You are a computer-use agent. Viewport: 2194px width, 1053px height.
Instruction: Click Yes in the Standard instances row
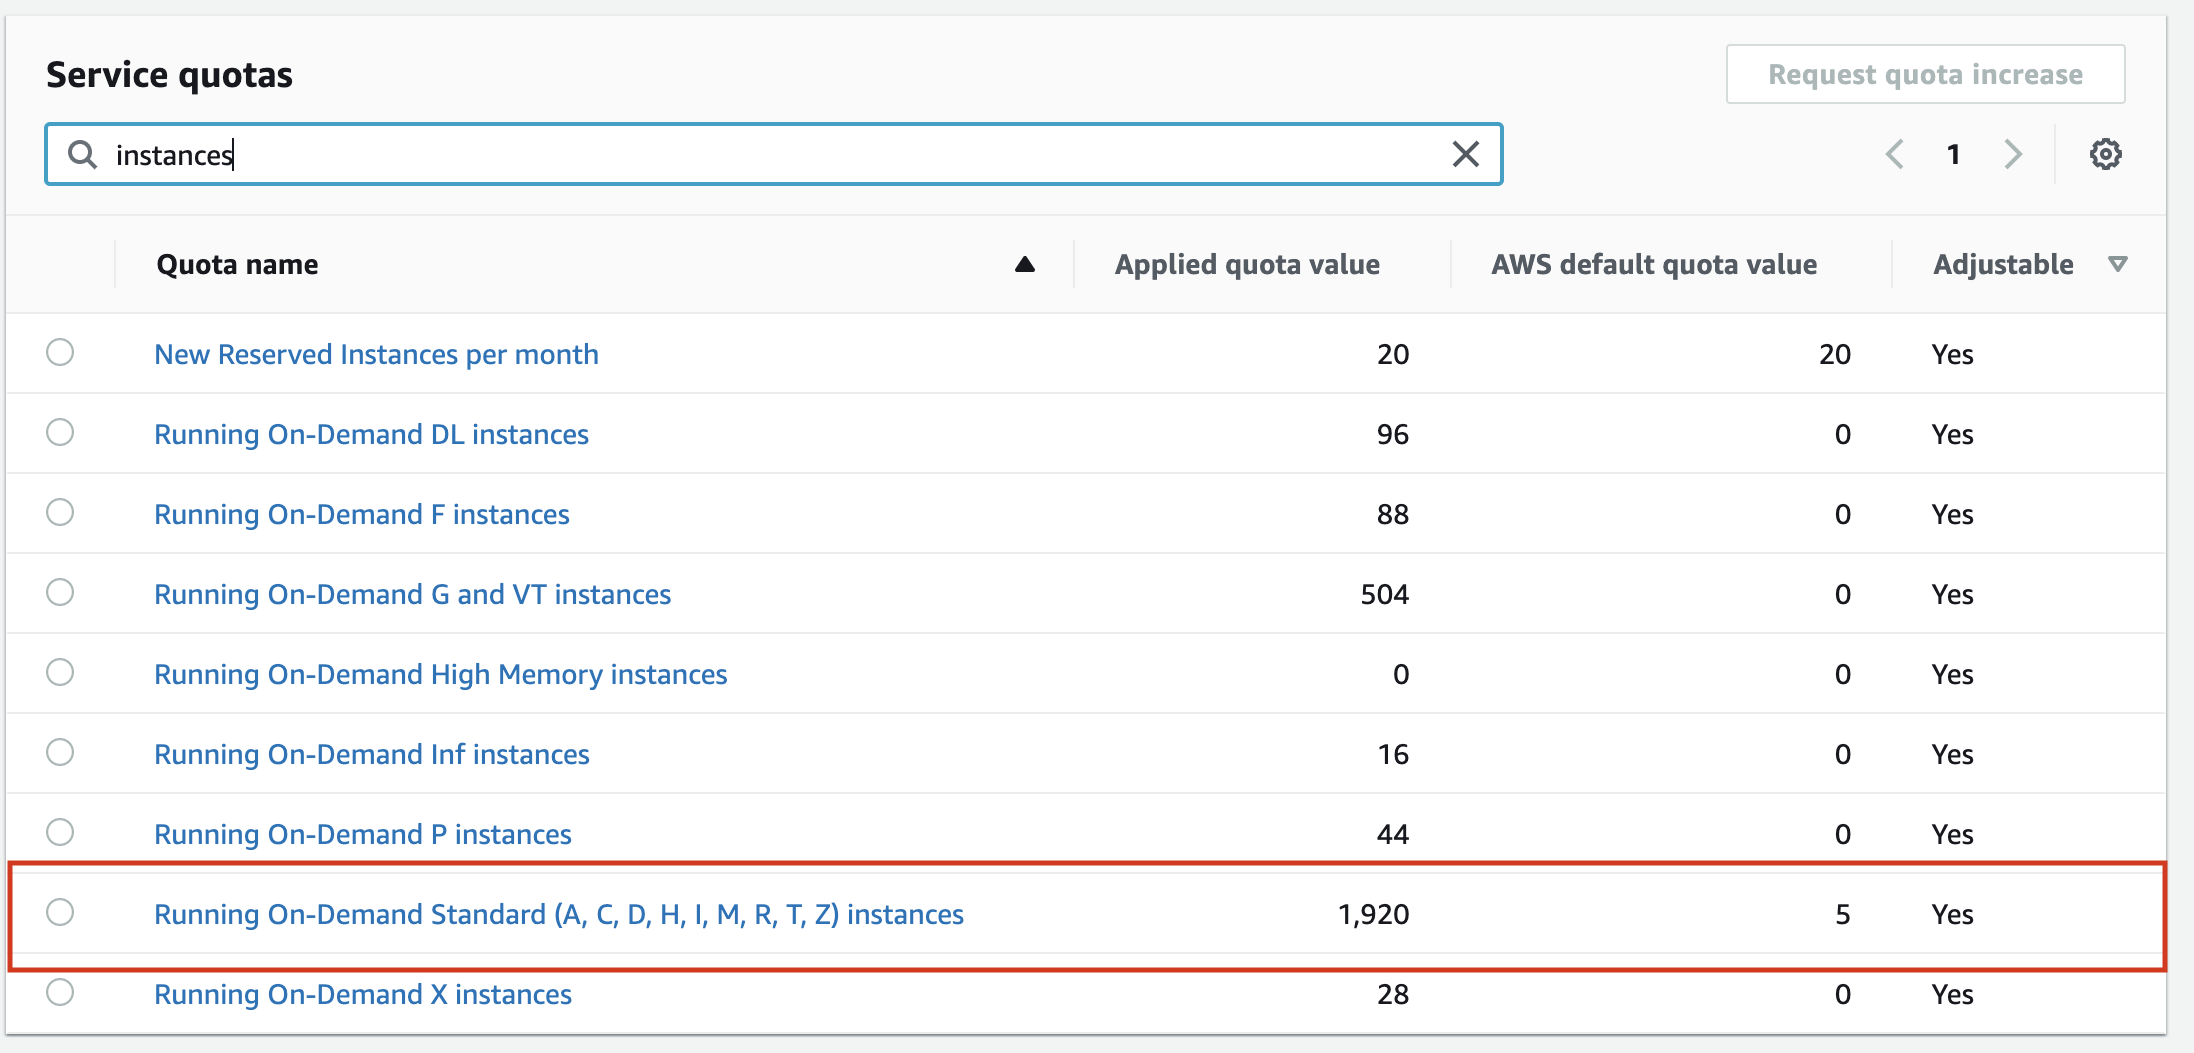(1952, 915)
